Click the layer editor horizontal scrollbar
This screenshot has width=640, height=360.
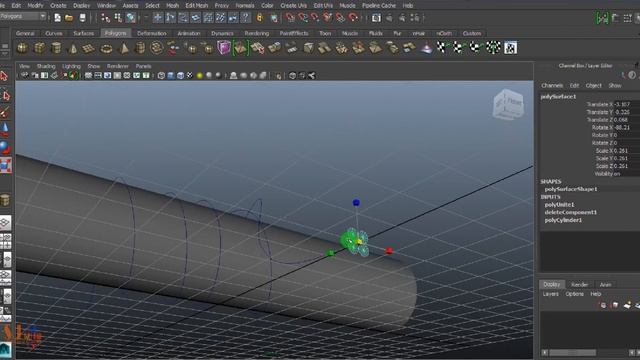pyautogui.click(x=572, y=353)
